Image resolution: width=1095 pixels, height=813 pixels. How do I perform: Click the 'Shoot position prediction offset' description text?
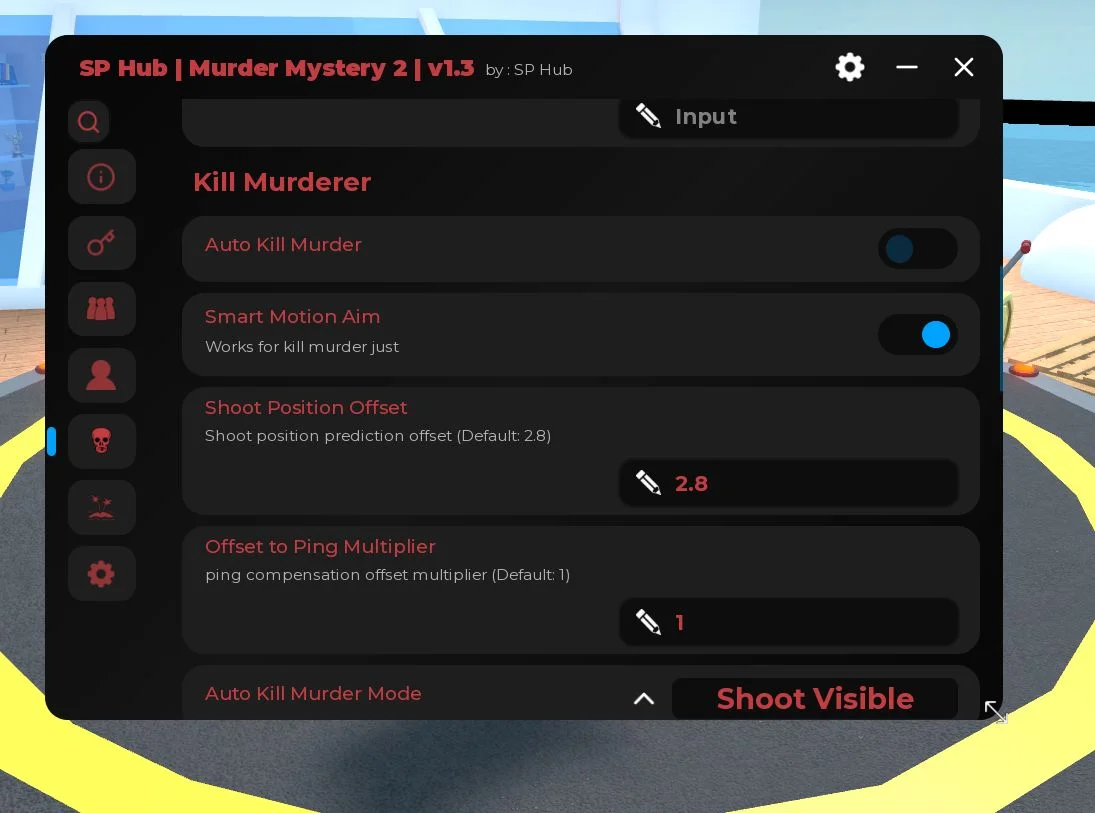tap(378, 436)
